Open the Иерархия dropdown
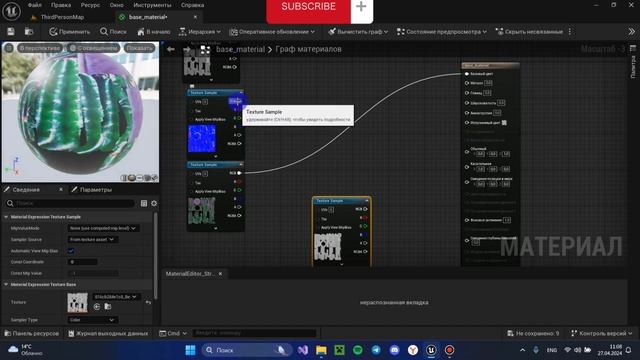The width and height of the screenshot is (640, 360). (x=200, y=31)
